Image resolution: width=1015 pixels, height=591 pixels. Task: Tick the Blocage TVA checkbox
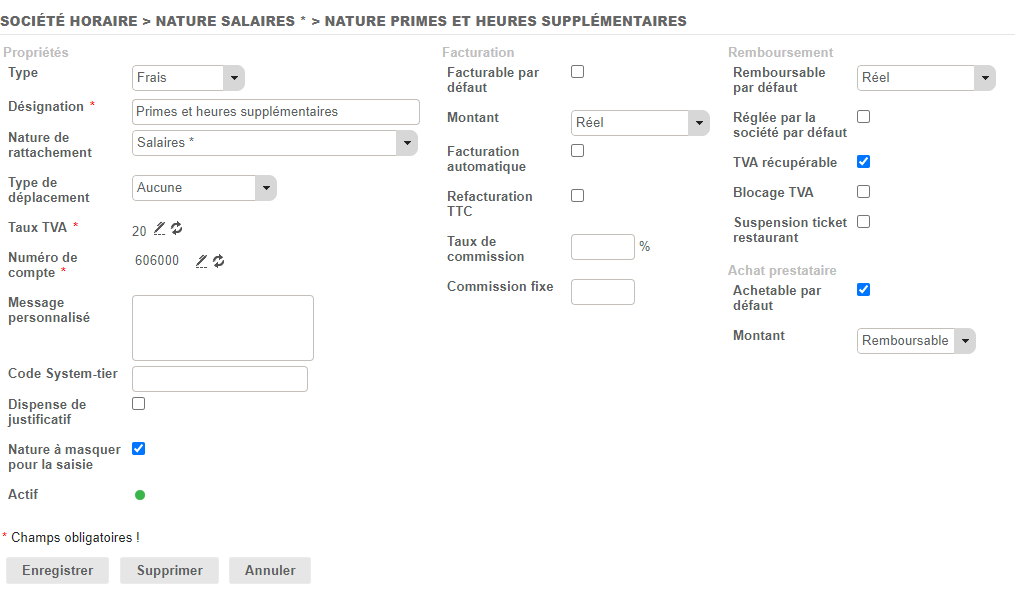pos(864,192)
